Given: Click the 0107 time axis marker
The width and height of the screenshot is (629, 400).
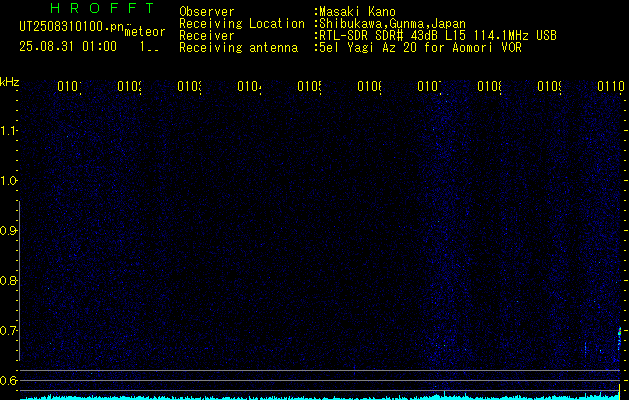Looking at the screenshot, I should tap(430, 87).
